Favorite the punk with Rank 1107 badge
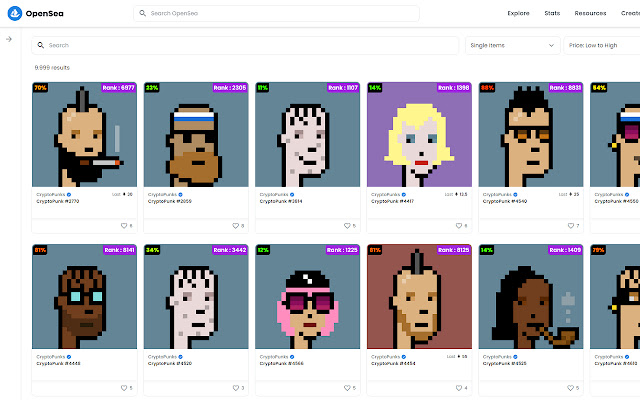Viewport: 640px width, 400px height. click(x=347, y=225)
